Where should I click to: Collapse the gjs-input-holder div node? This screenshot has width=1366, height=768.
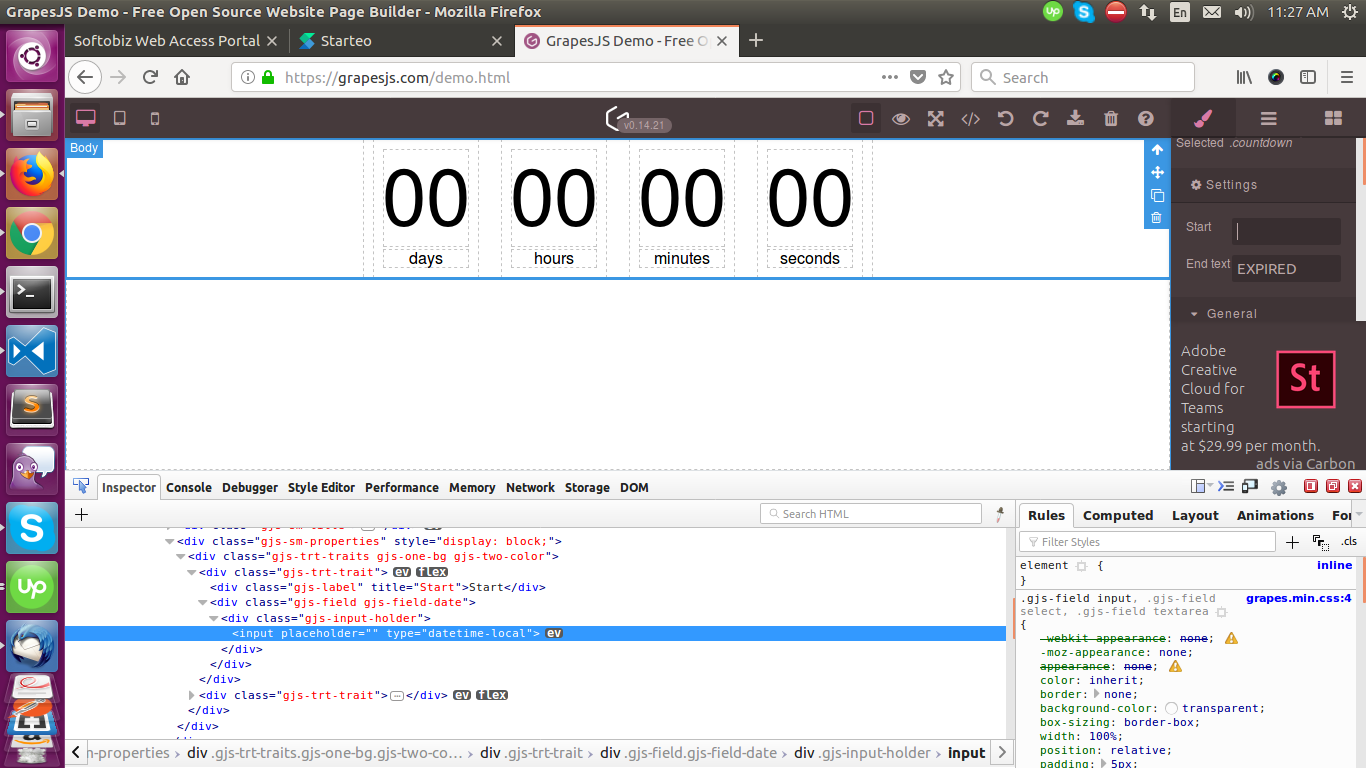tap(213, 618)
